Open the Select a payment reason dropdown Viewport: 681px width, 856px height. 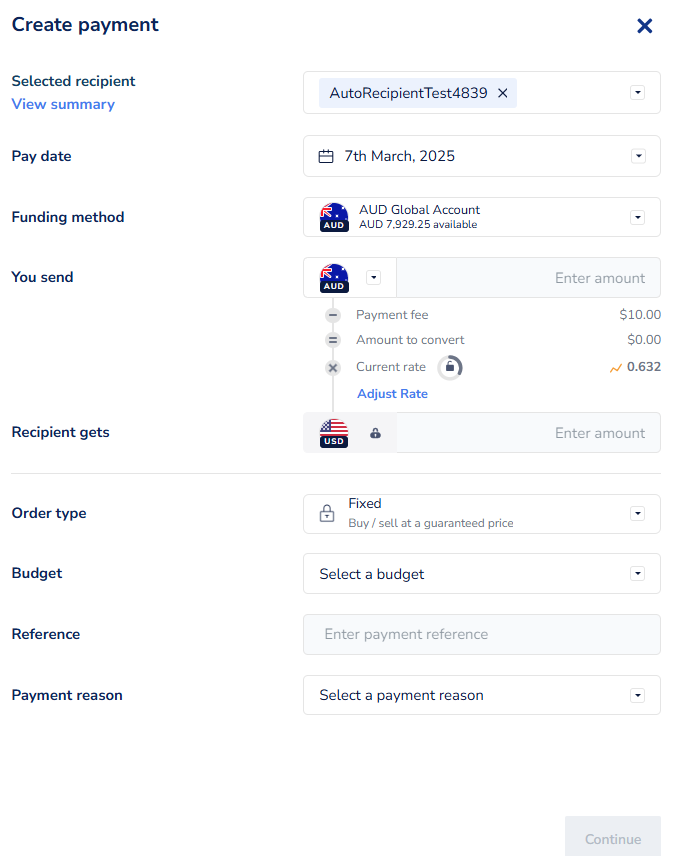(x=638, y=695)
